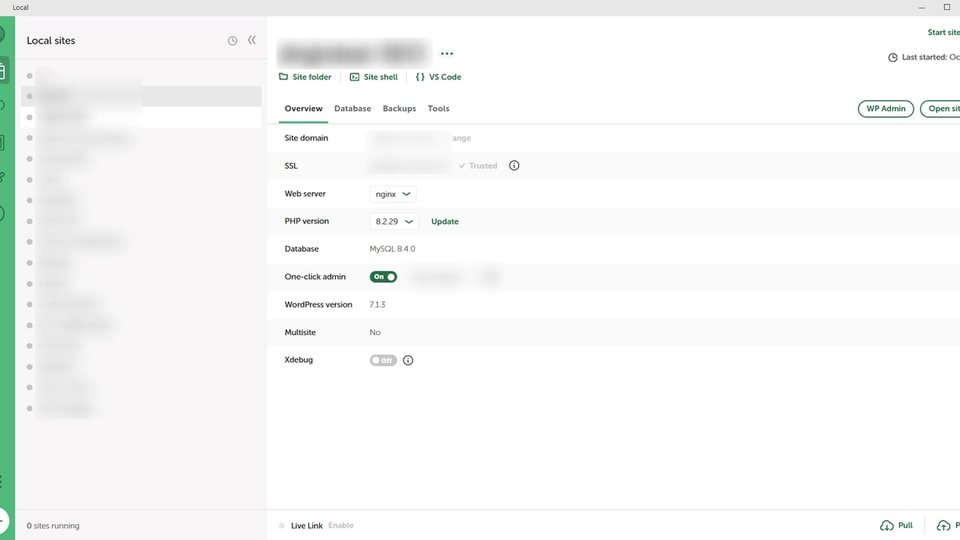Click the MySQL 8.4.0 database value
Viewport: 960px width, 540px height.
tap(392, 249)
